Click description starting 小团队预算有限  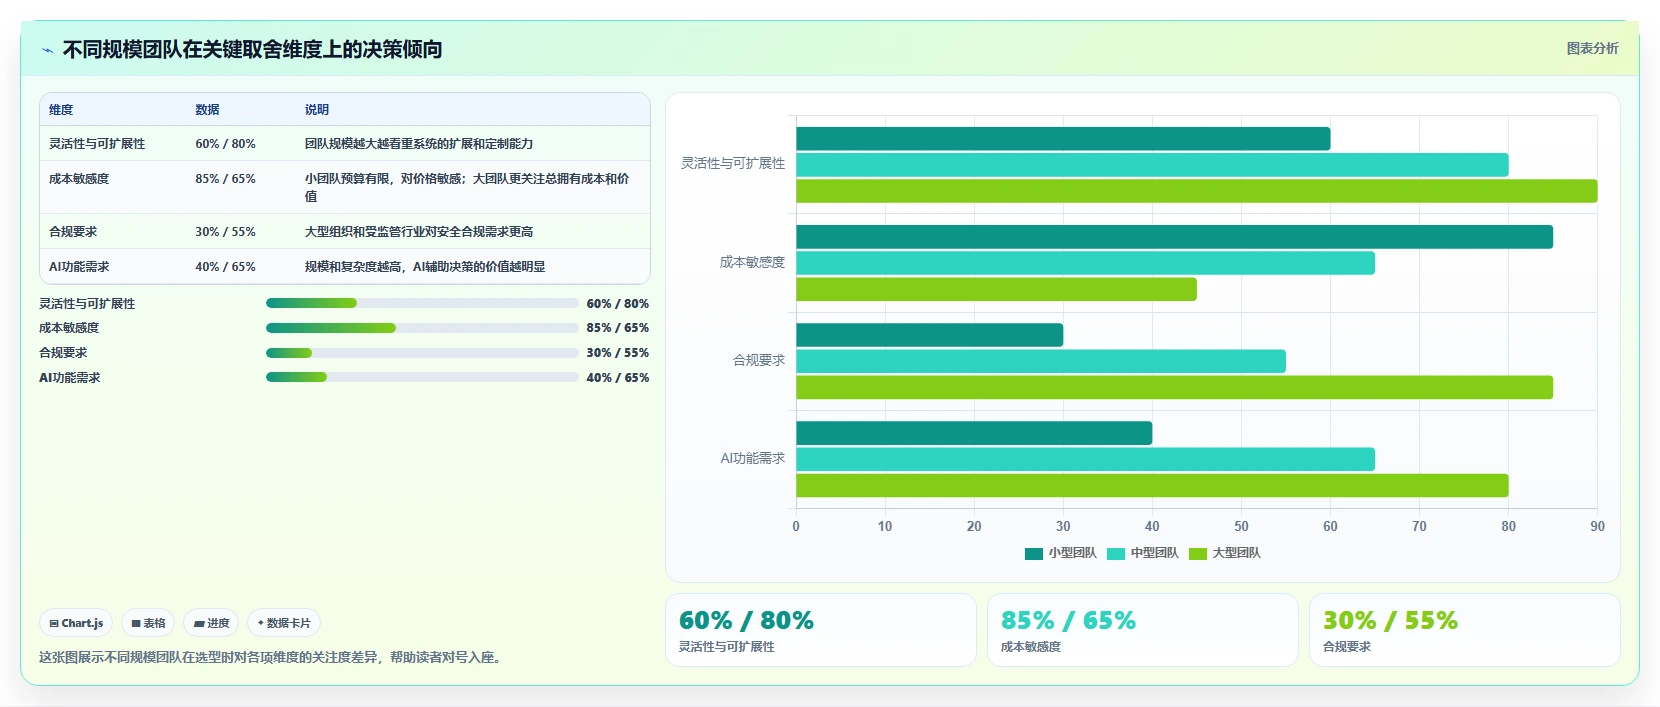tap(467, 187)
